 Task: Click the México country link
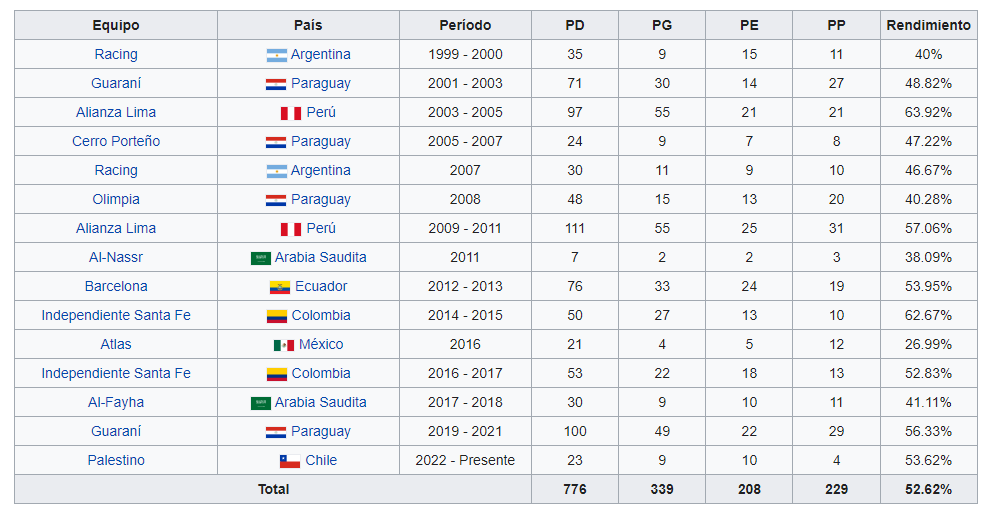(x=321, y=345)
